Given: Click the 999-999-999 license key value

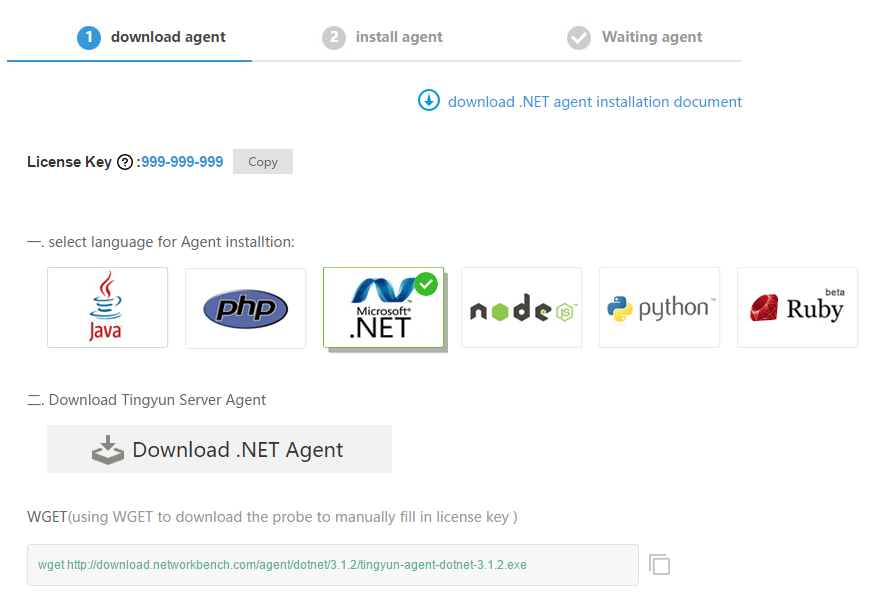Looking at the screenshot, I should 182,162.
